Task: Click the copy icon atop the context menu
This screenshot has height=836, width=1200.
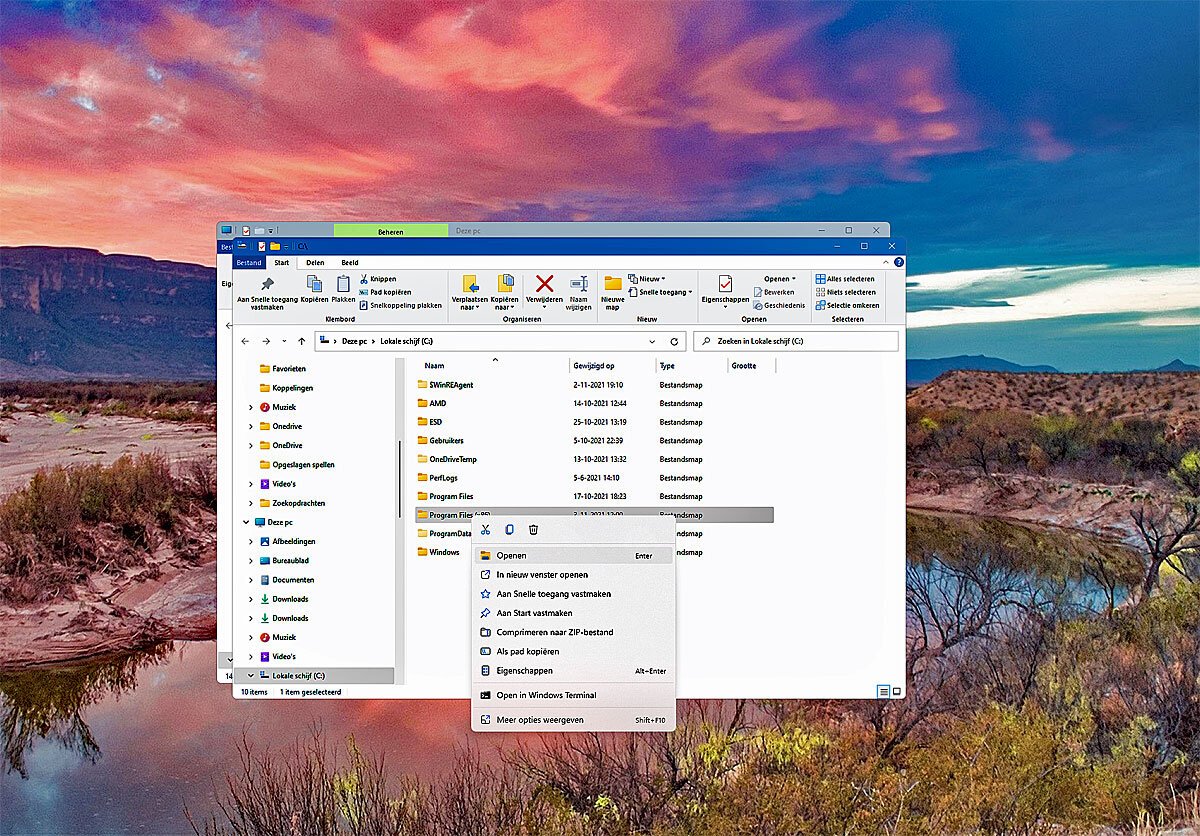Action: 509,530
